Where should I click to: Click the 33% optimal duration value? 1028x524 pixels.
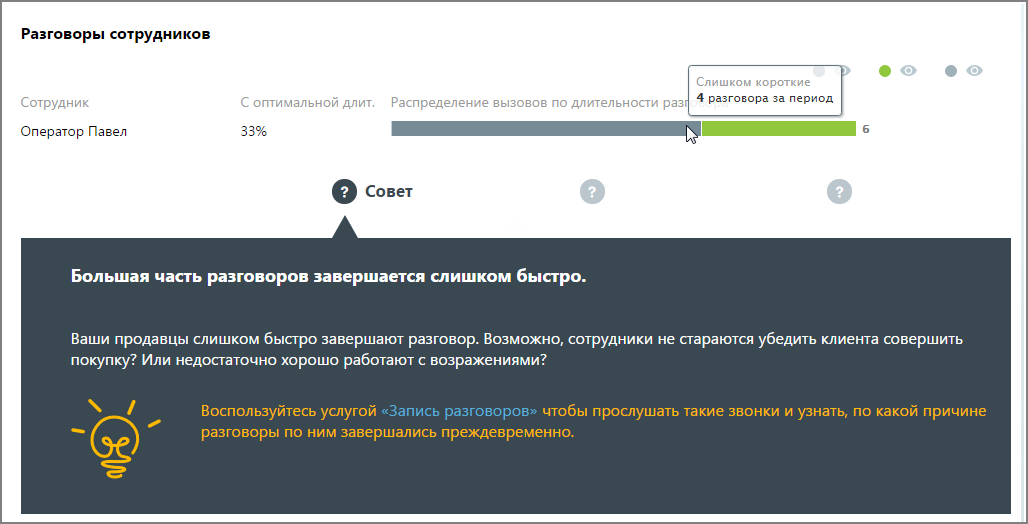[254, 131]
